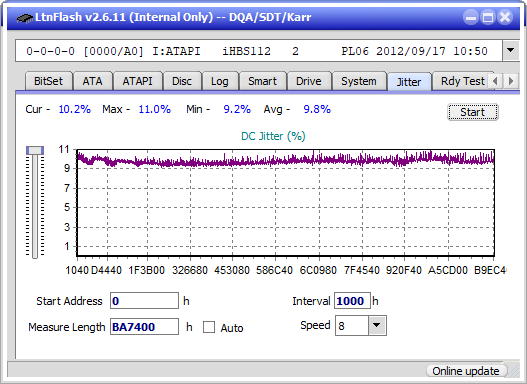Image resolution: width=527 pixels, height=384 pixels.
Task: Click the x-axis label 1F3B00
Action: click(x=147, y=270)
